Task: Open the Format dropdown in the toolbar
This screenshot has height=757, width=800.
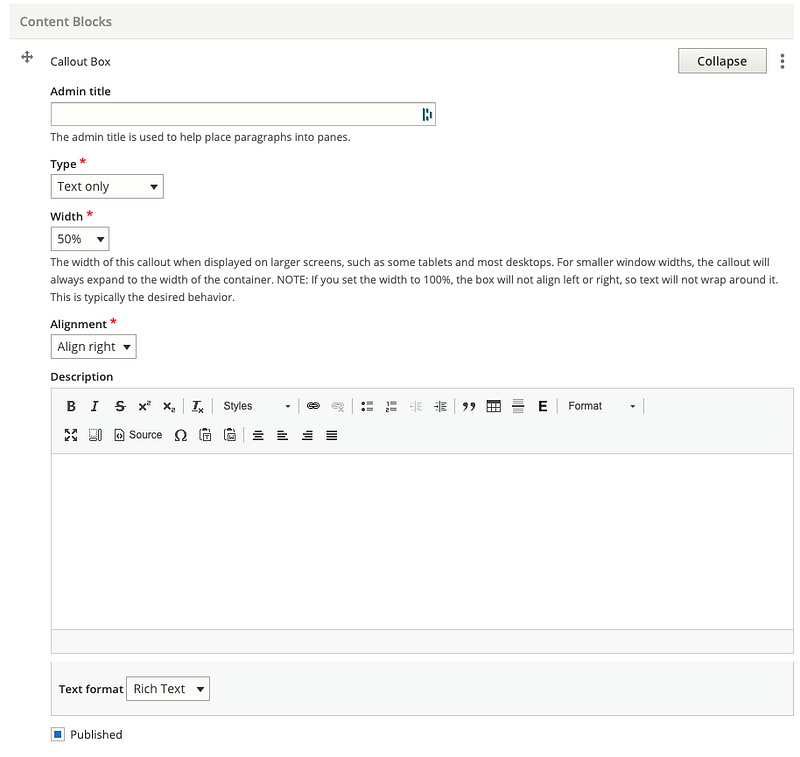Action: (x=602, y=406)
